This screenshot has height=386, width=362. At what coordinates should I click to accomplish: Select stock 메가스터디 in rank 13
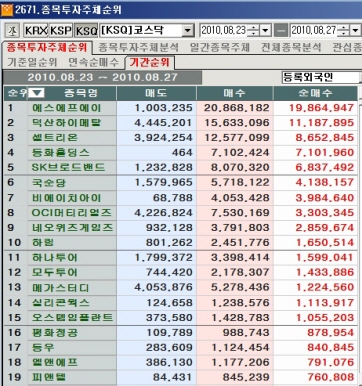click(60, 287)
